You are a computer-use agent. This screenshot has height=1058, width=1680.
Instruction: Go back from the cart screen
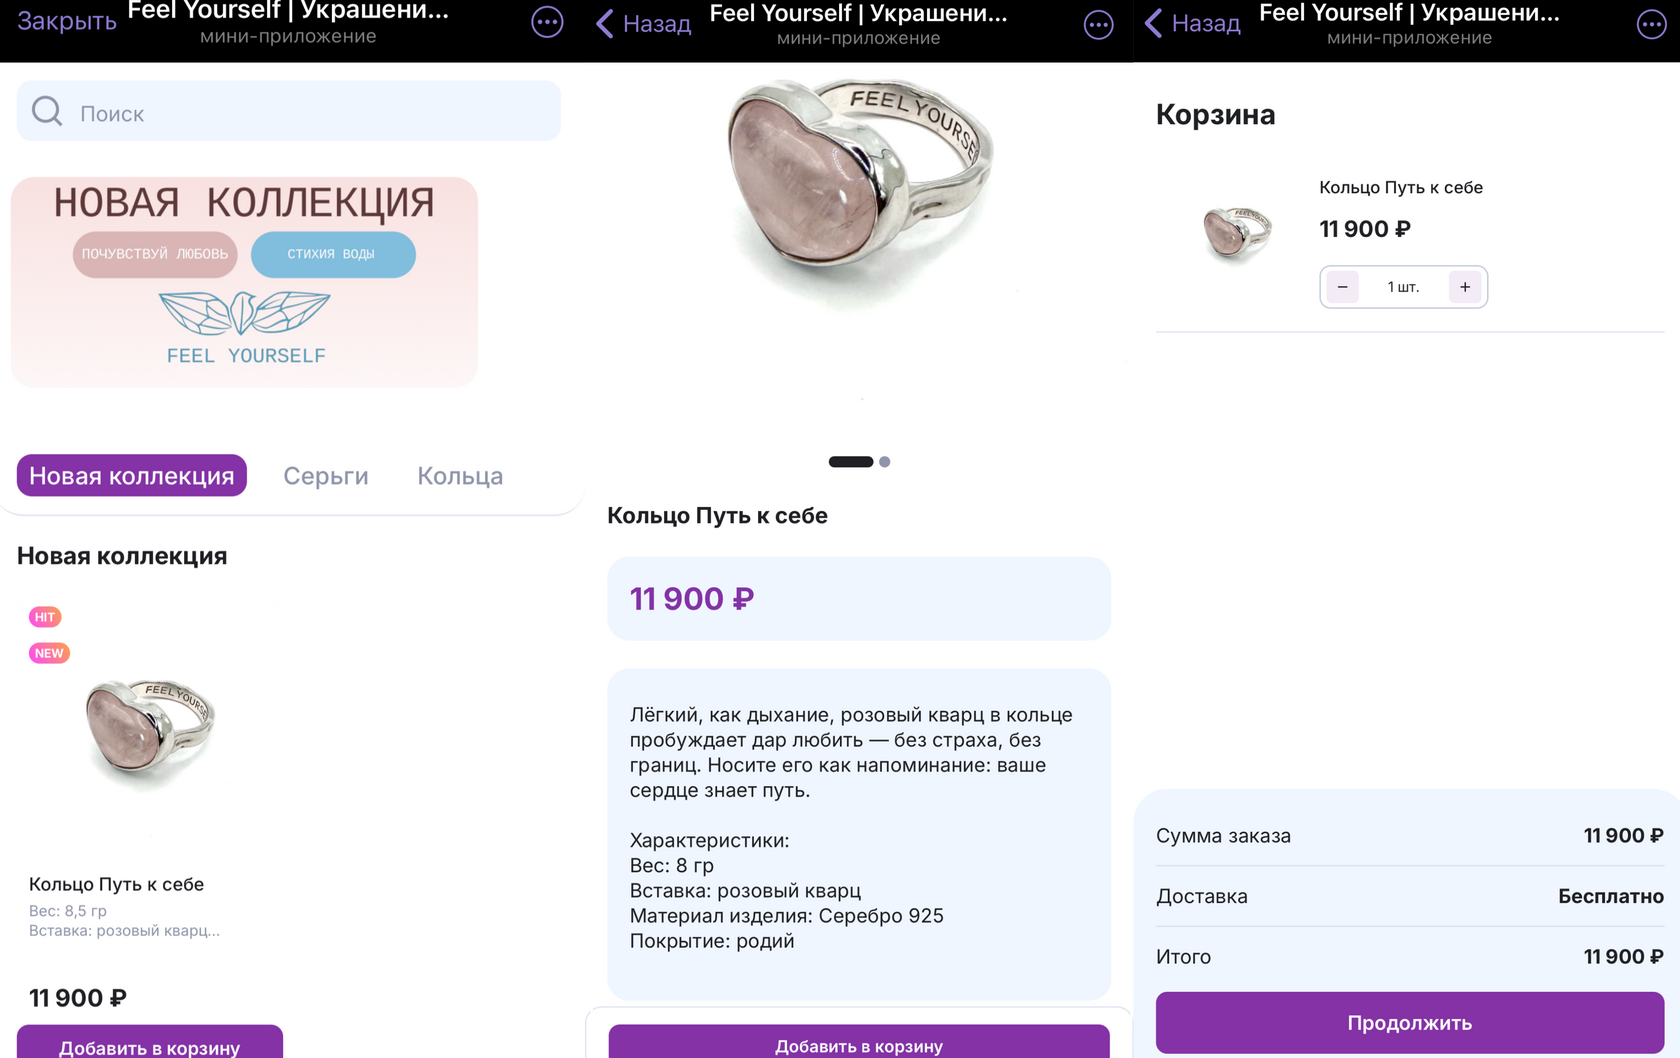pyautogui.click(x=1192, y=24)
